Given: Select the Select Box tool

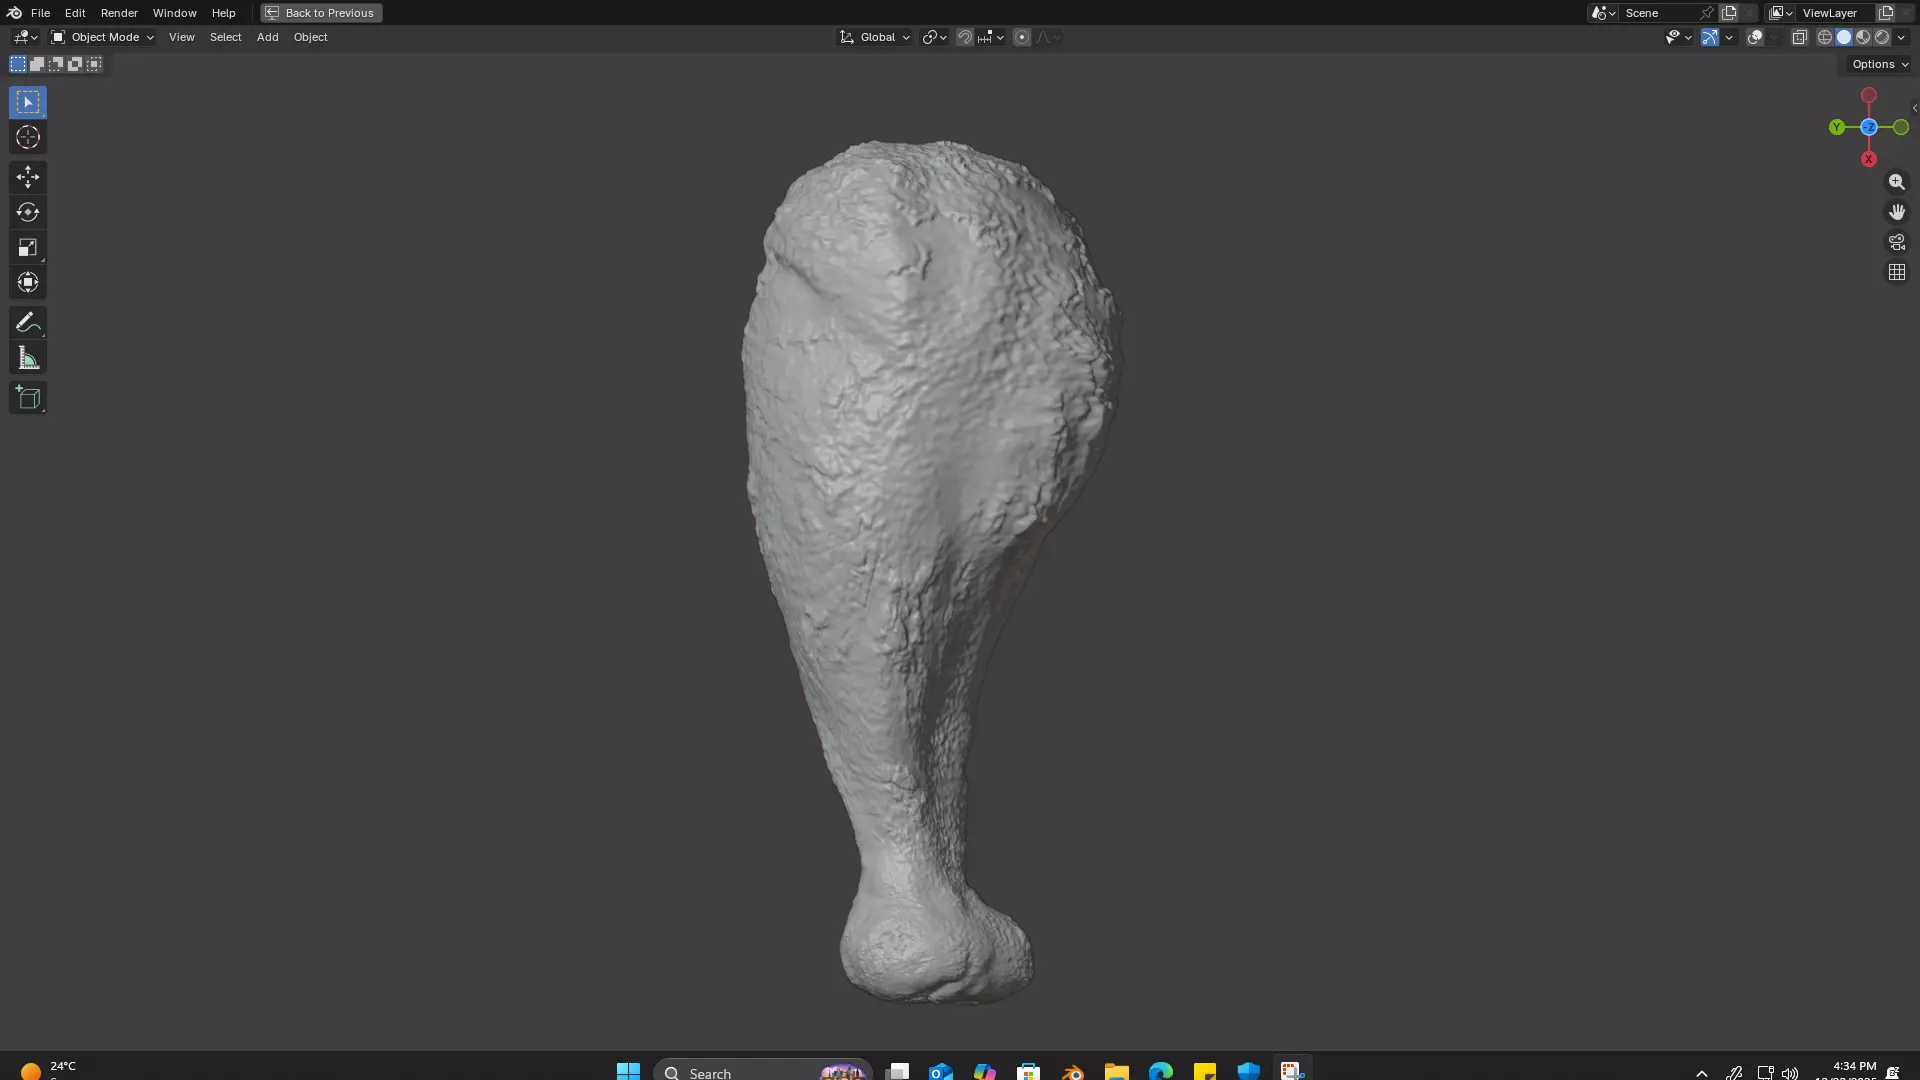Looking at the screenshot, I should pos(28,102).
